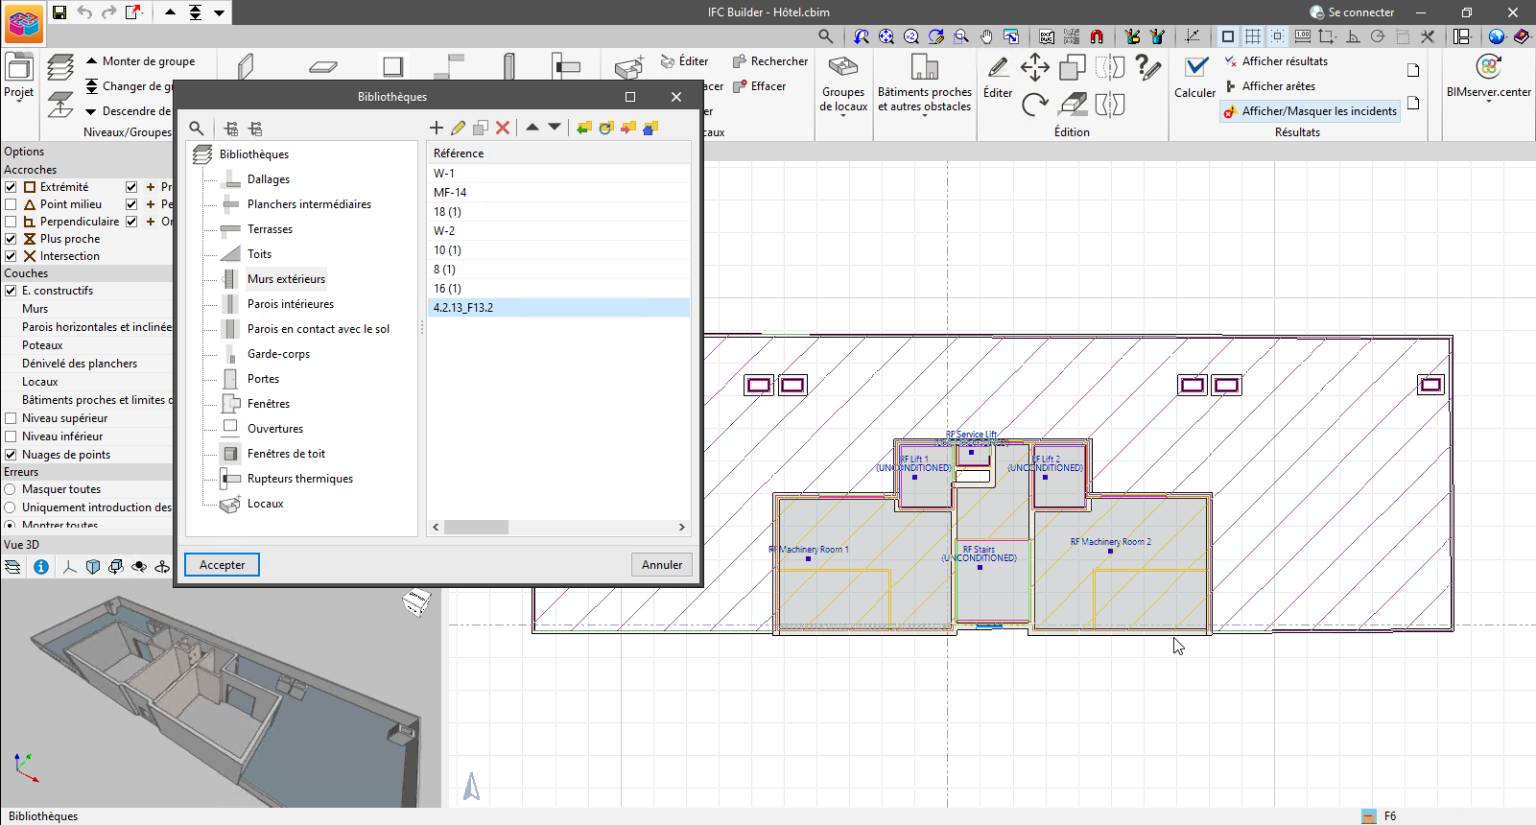
Task: Open the BIMserver.center dropdown
Action: pos(1488,92)
